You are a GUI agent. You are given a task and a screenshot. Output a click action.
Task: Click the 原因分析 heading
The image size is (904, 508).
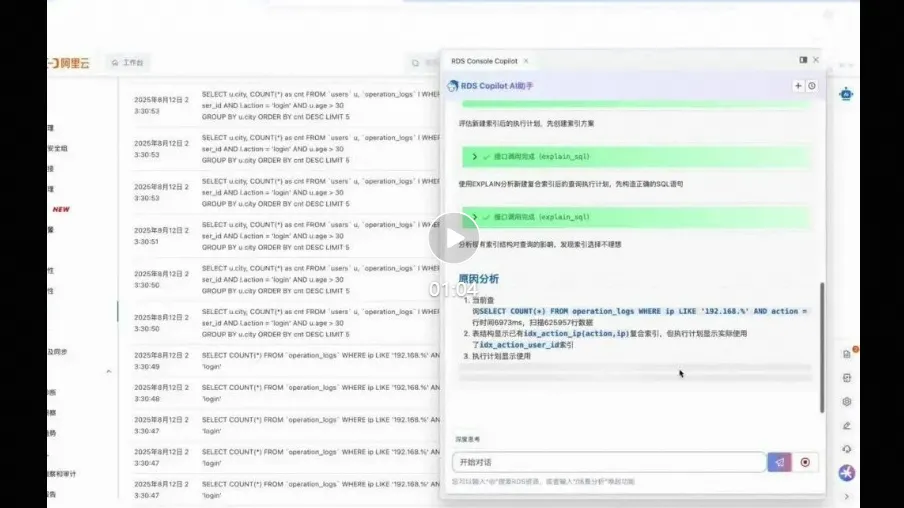[x=479, y=279]
